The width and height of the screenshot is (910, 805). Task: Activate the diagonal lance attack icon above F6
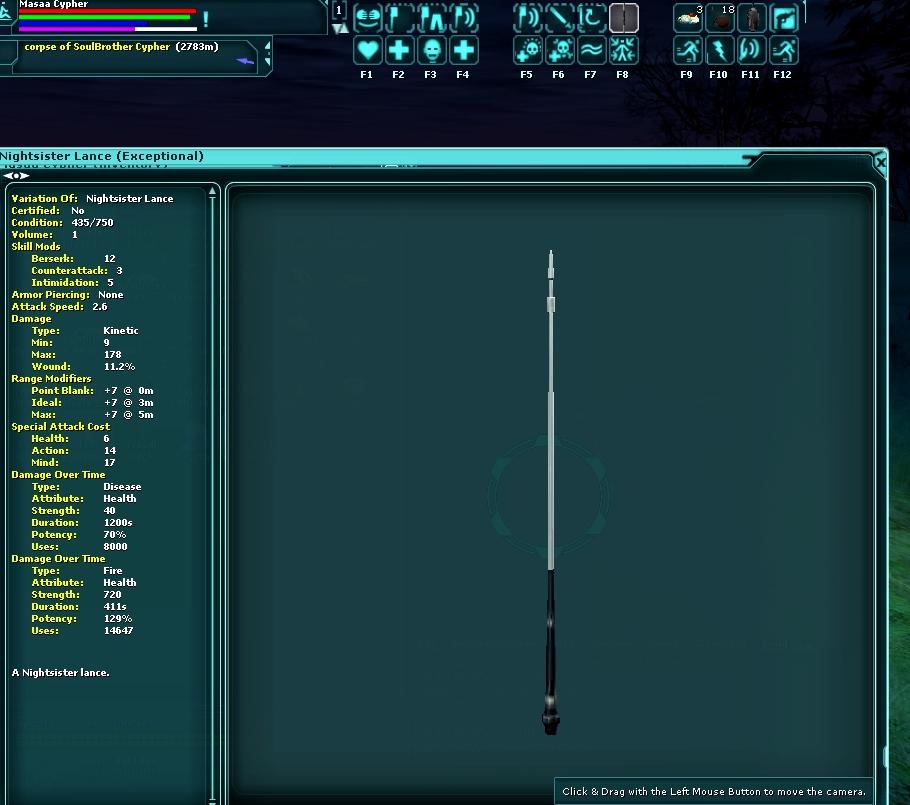tap(559, 18)
